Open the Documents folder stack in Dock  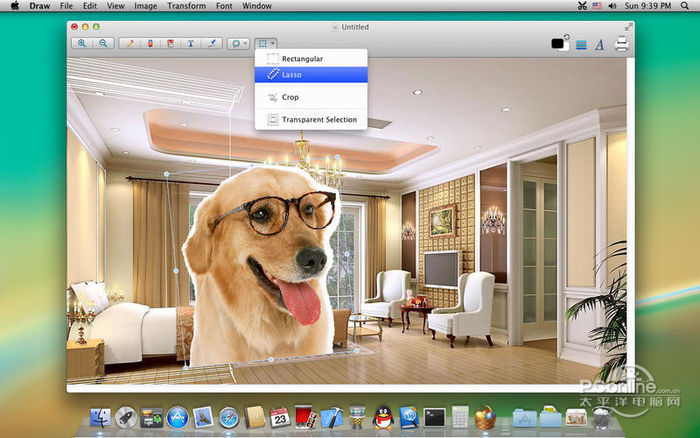point(550,417)
